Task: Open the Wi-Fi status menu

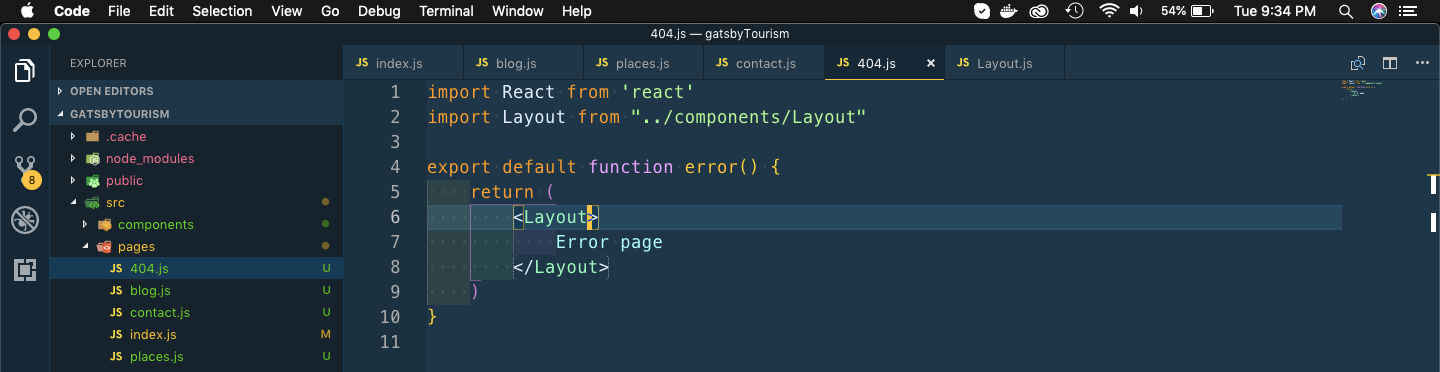Action: [x=1108, y=11]
